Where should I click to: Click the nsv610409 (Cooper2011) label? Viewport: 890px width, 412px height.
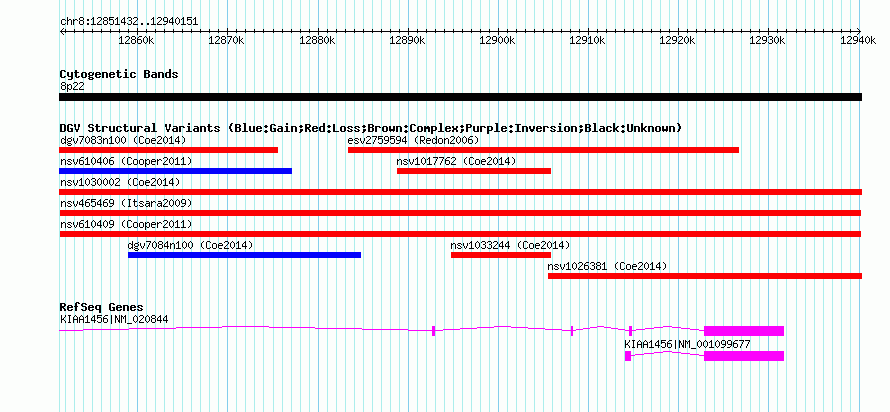tap(126, 224)
